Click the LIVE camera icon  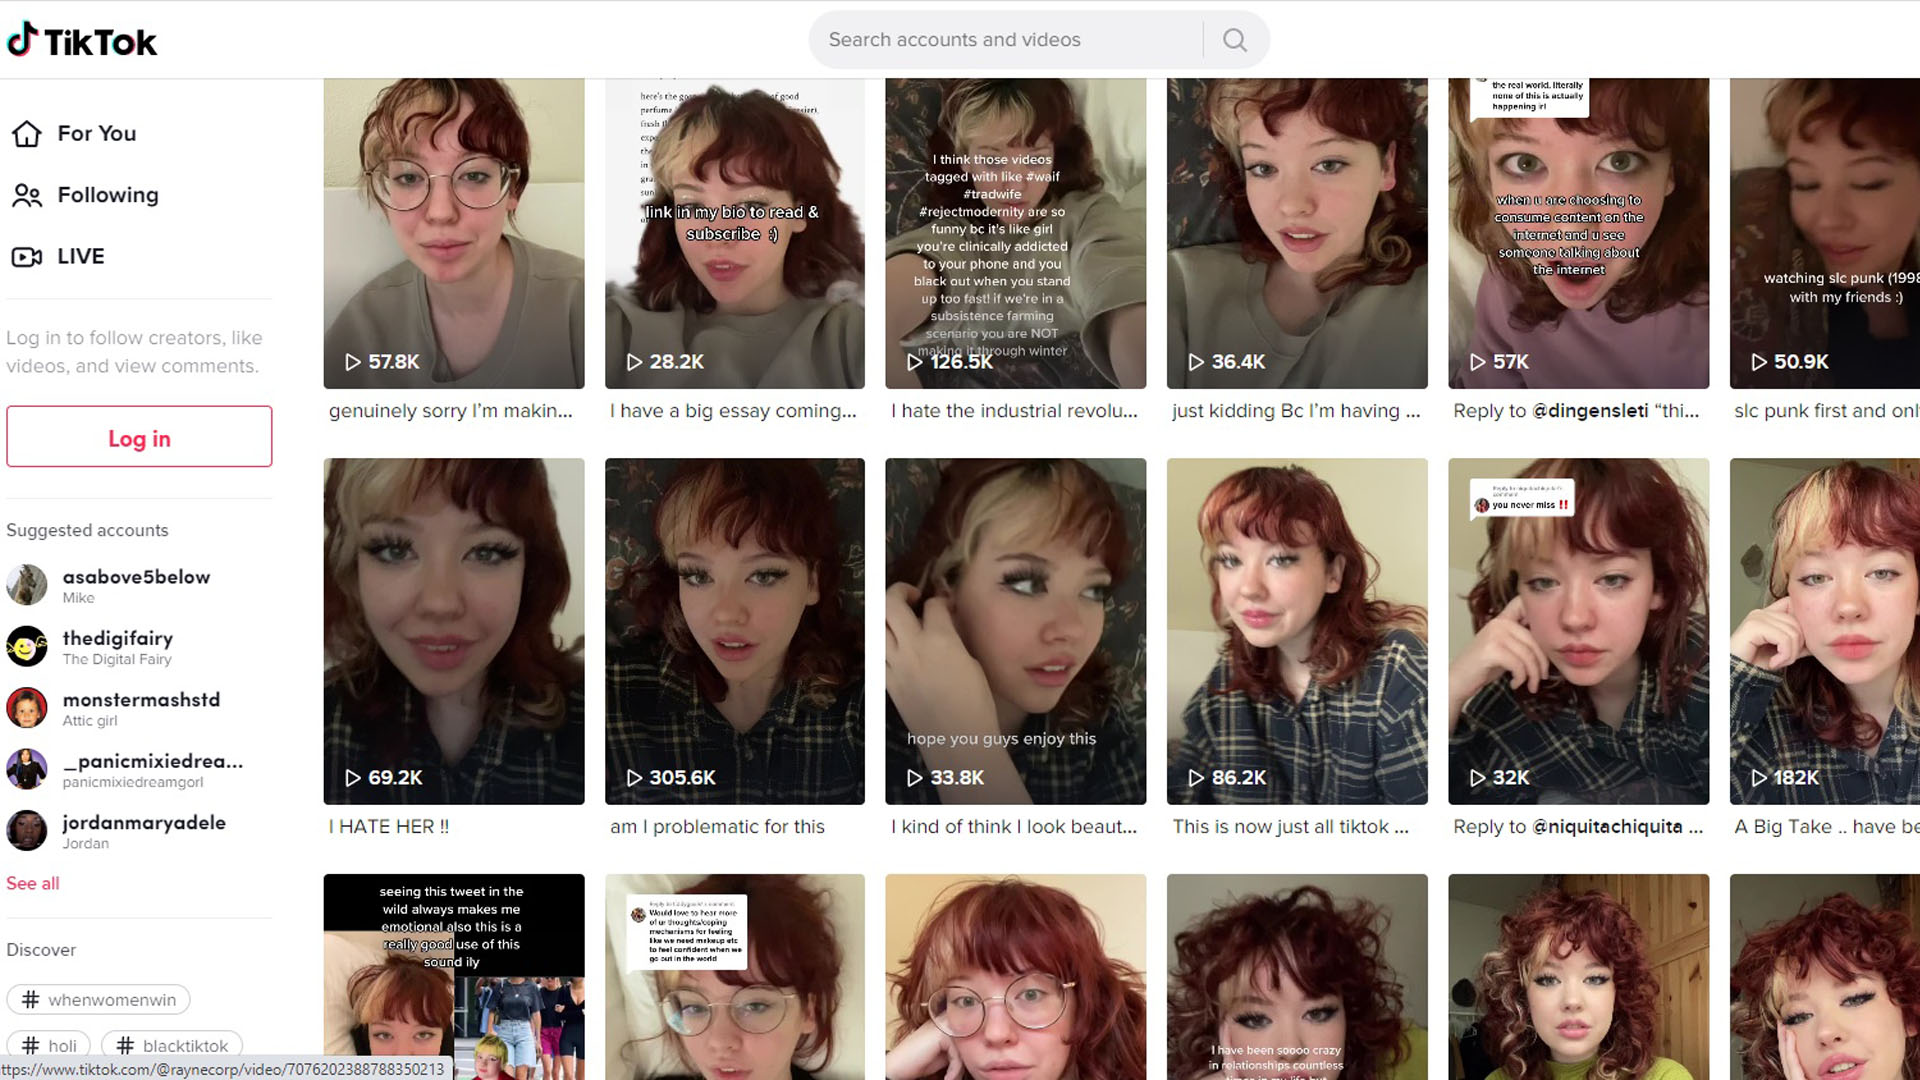(27, 257)
